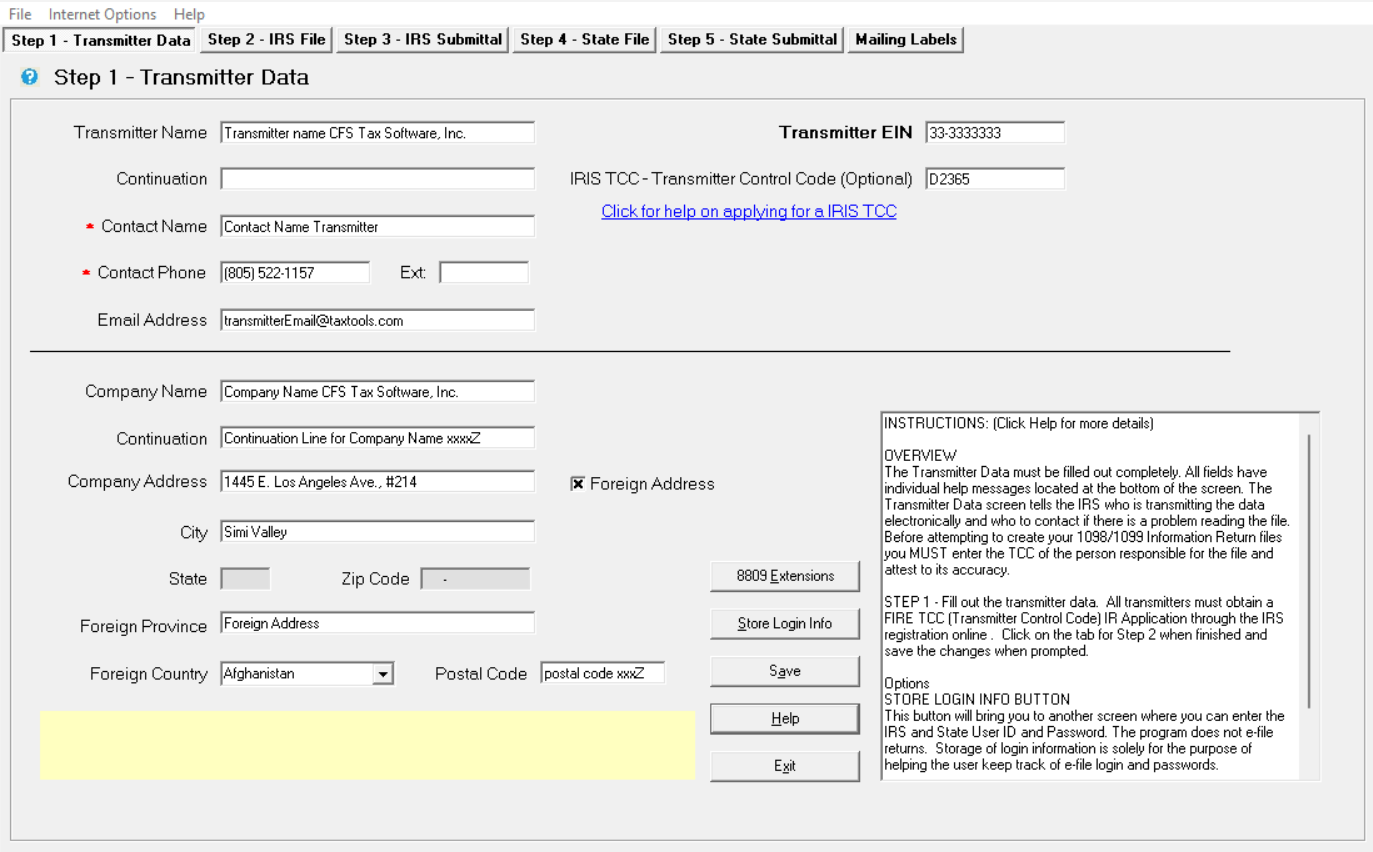Open the File menu

click(20, 14)
